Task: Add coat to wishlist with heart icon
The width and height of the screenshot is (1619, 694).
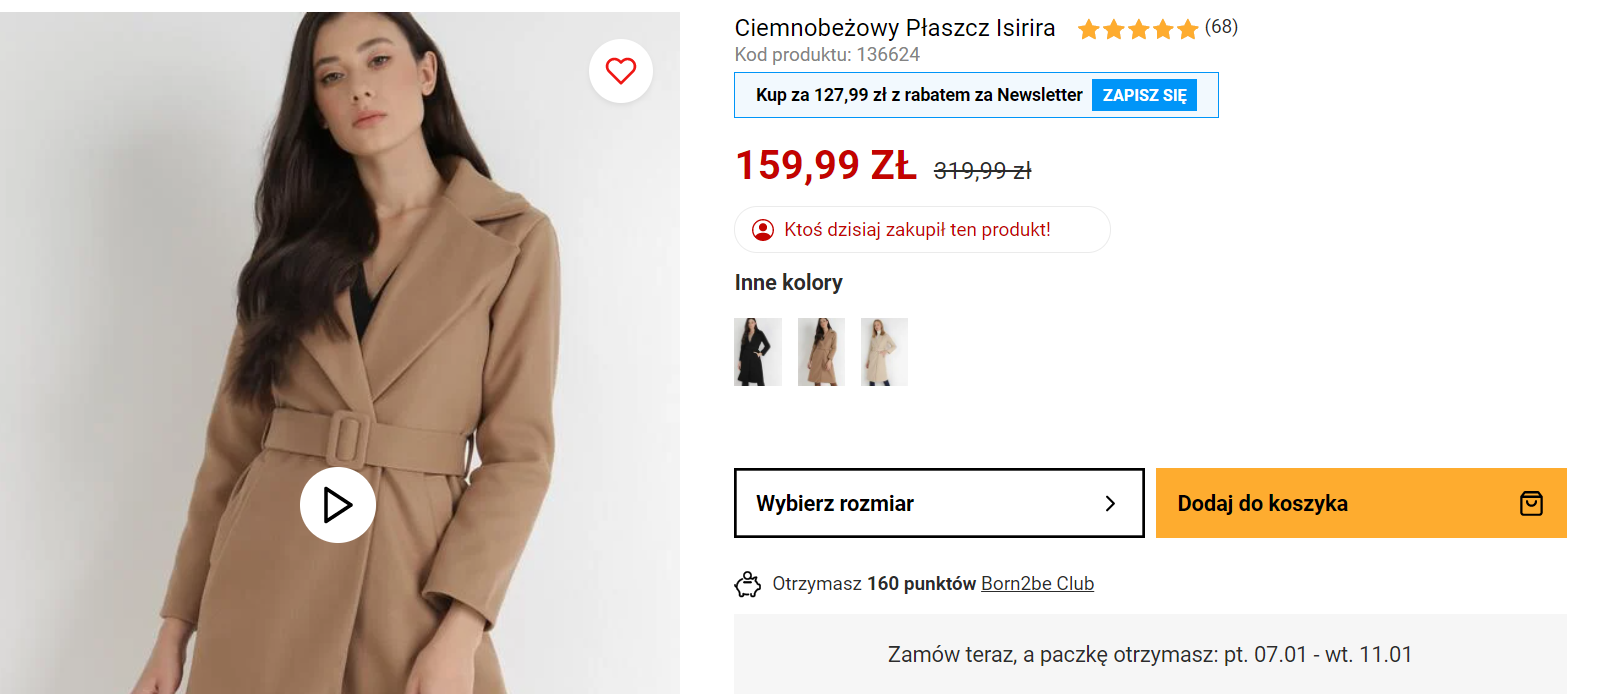Action: click(x=621, y=71)
